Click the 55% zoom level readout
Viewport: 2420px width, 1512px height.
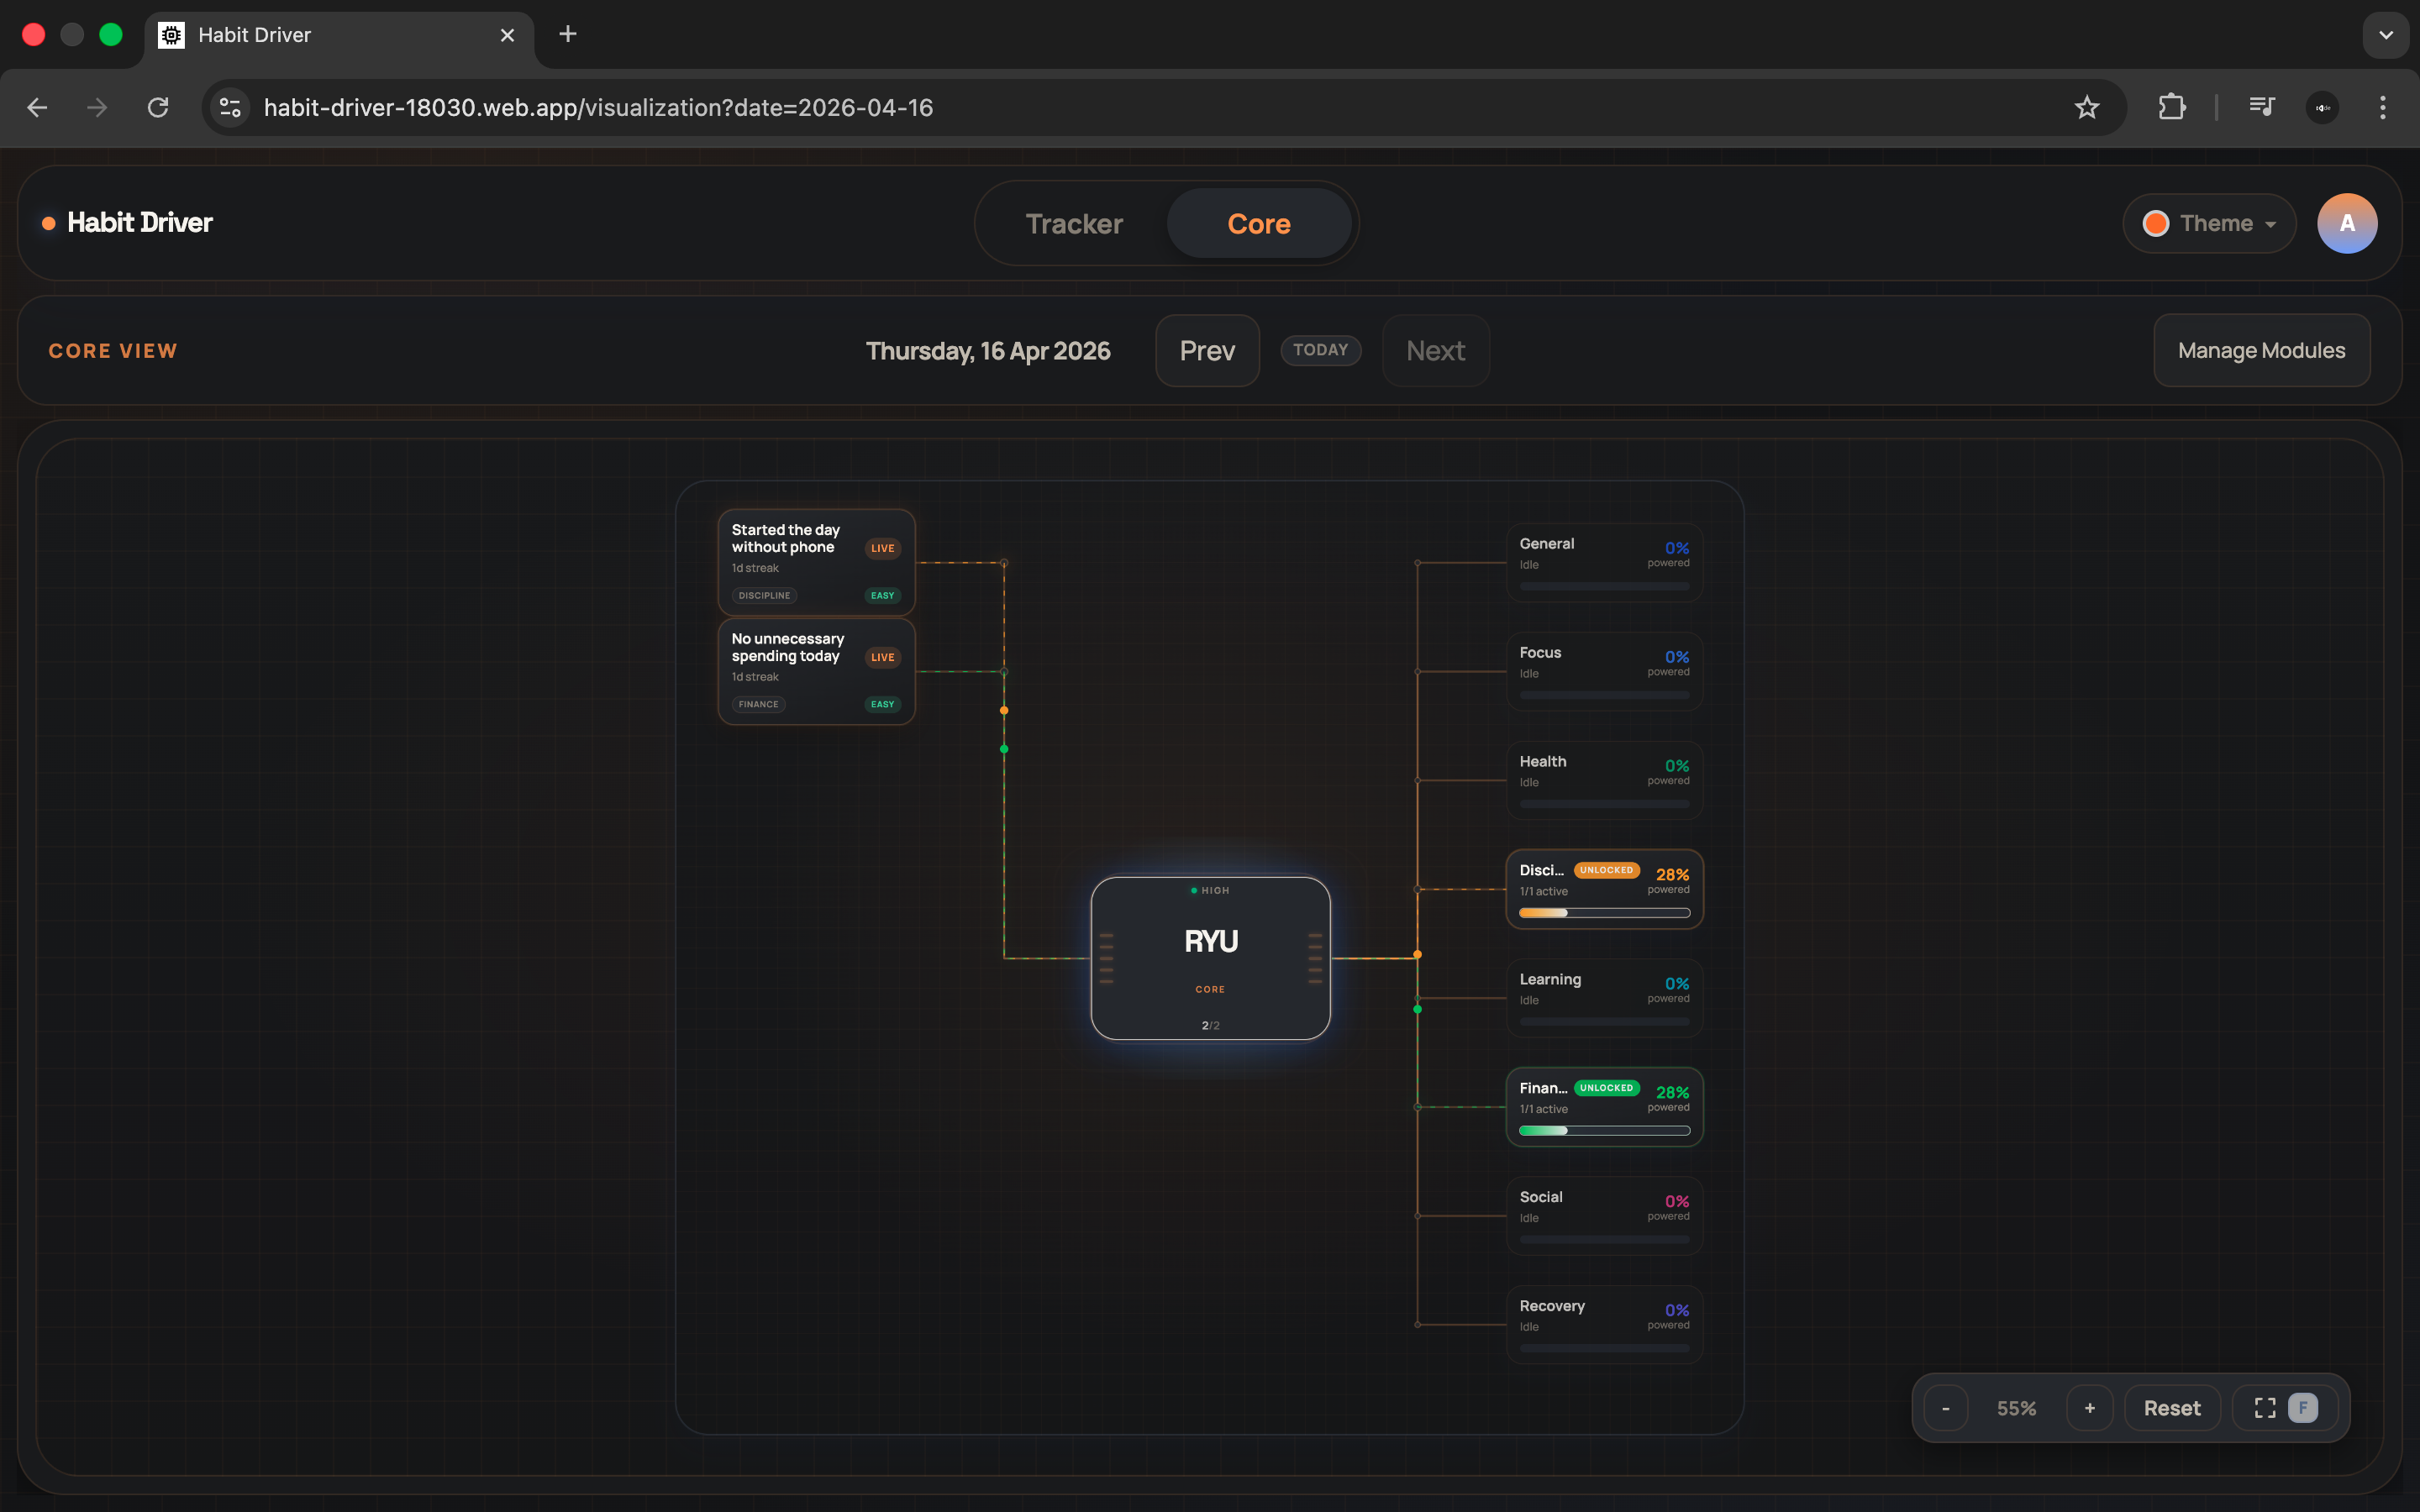[x=2017, y=1408]
